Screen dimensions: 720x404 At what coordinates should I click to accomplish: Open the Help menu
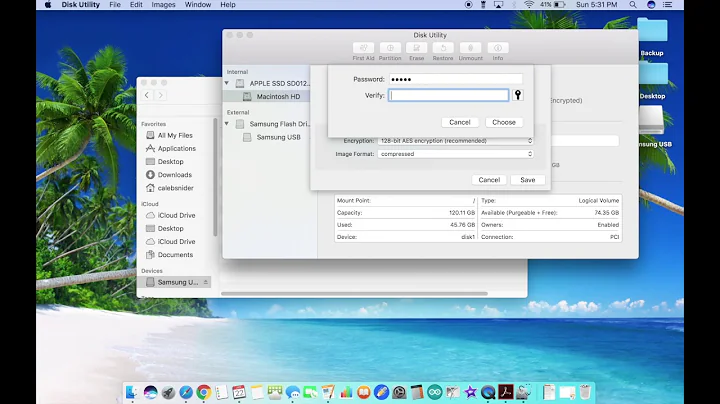pos(228,5)
